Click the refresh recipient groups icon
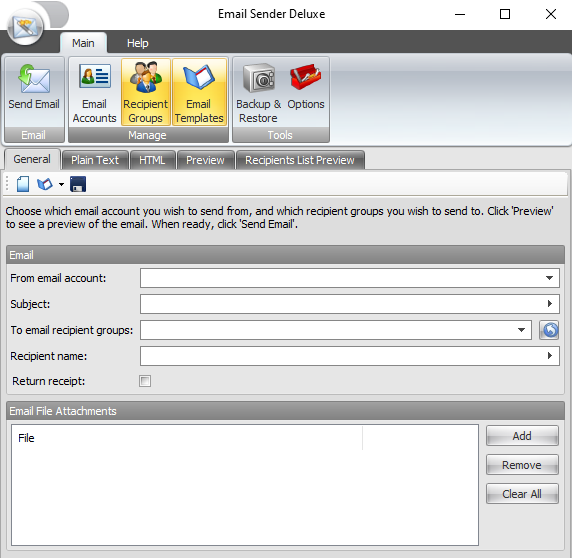Viewport: 572px width, 558px height. coord(549,330)
